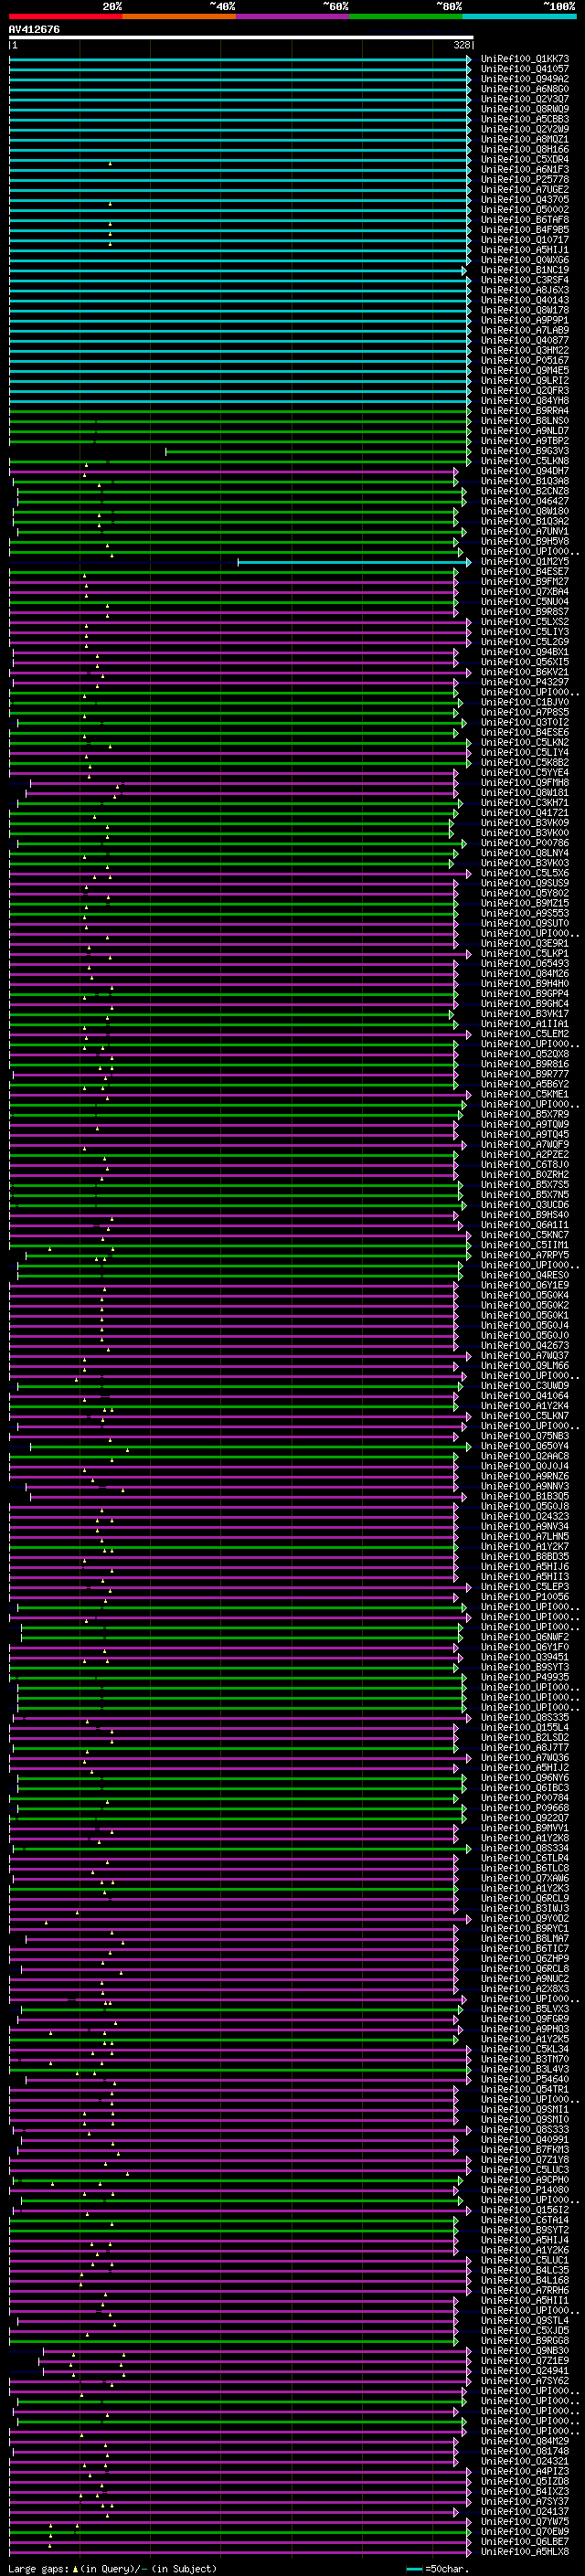Select the UniRef100_O81748 hit label
The image size is (585, 2576).
[x=525, y=2452]
